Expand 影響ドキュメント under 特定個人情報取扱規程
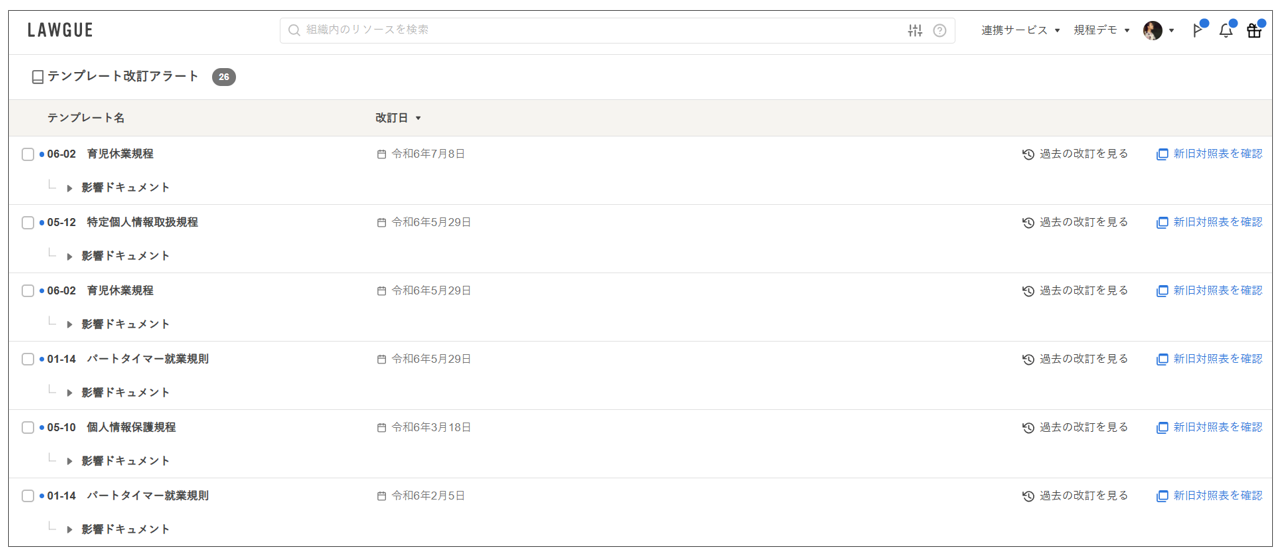The image size is (1282, 556). pyautogui.click(x=70, y=256)
